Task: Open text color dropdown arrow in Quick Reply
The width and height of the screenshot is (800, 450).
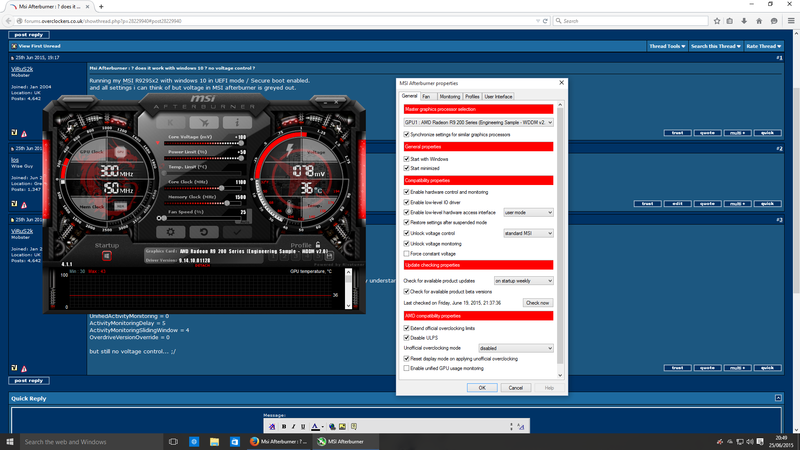Action: 322,427
